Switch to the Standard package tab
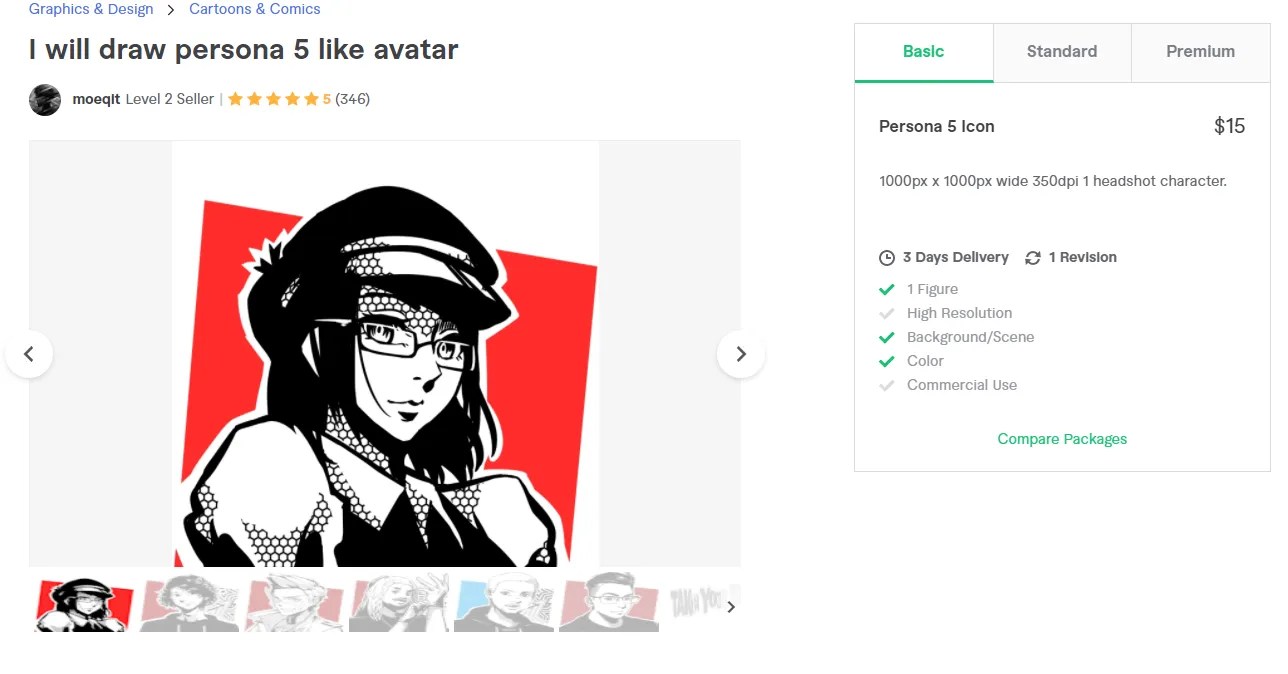Image resolution: width=1288 pixels, height=674 pixels. click(1061, 51)
